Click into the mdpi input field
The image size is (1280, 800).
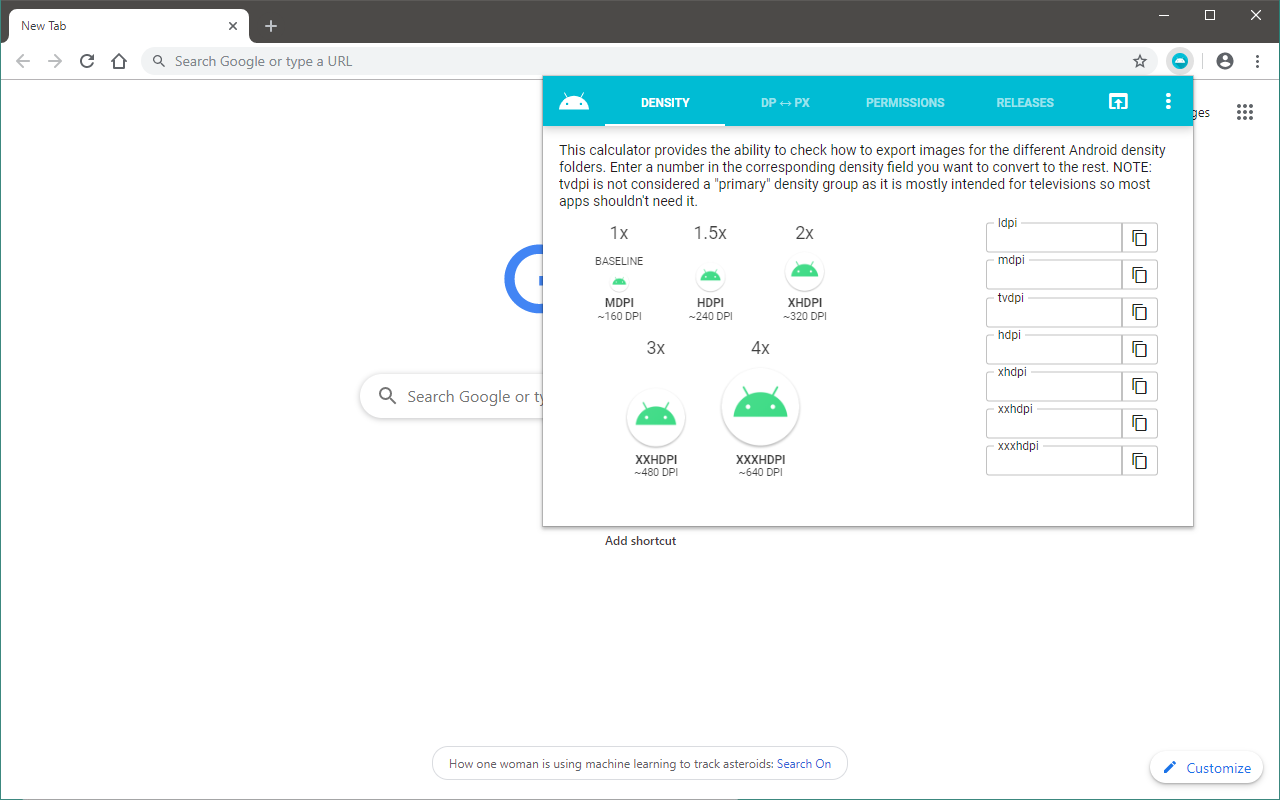coord(1054,275)
